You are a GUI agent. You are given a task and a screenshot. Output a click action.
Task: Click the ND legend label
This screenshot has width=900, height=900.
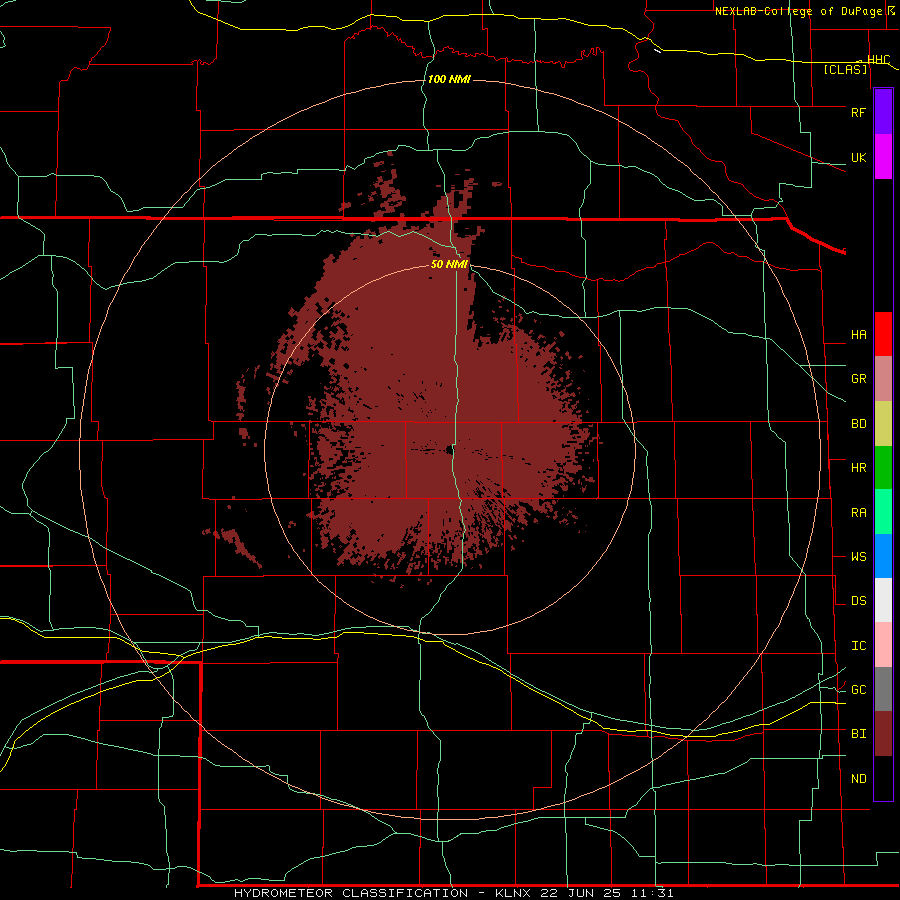tap(858, 778)
